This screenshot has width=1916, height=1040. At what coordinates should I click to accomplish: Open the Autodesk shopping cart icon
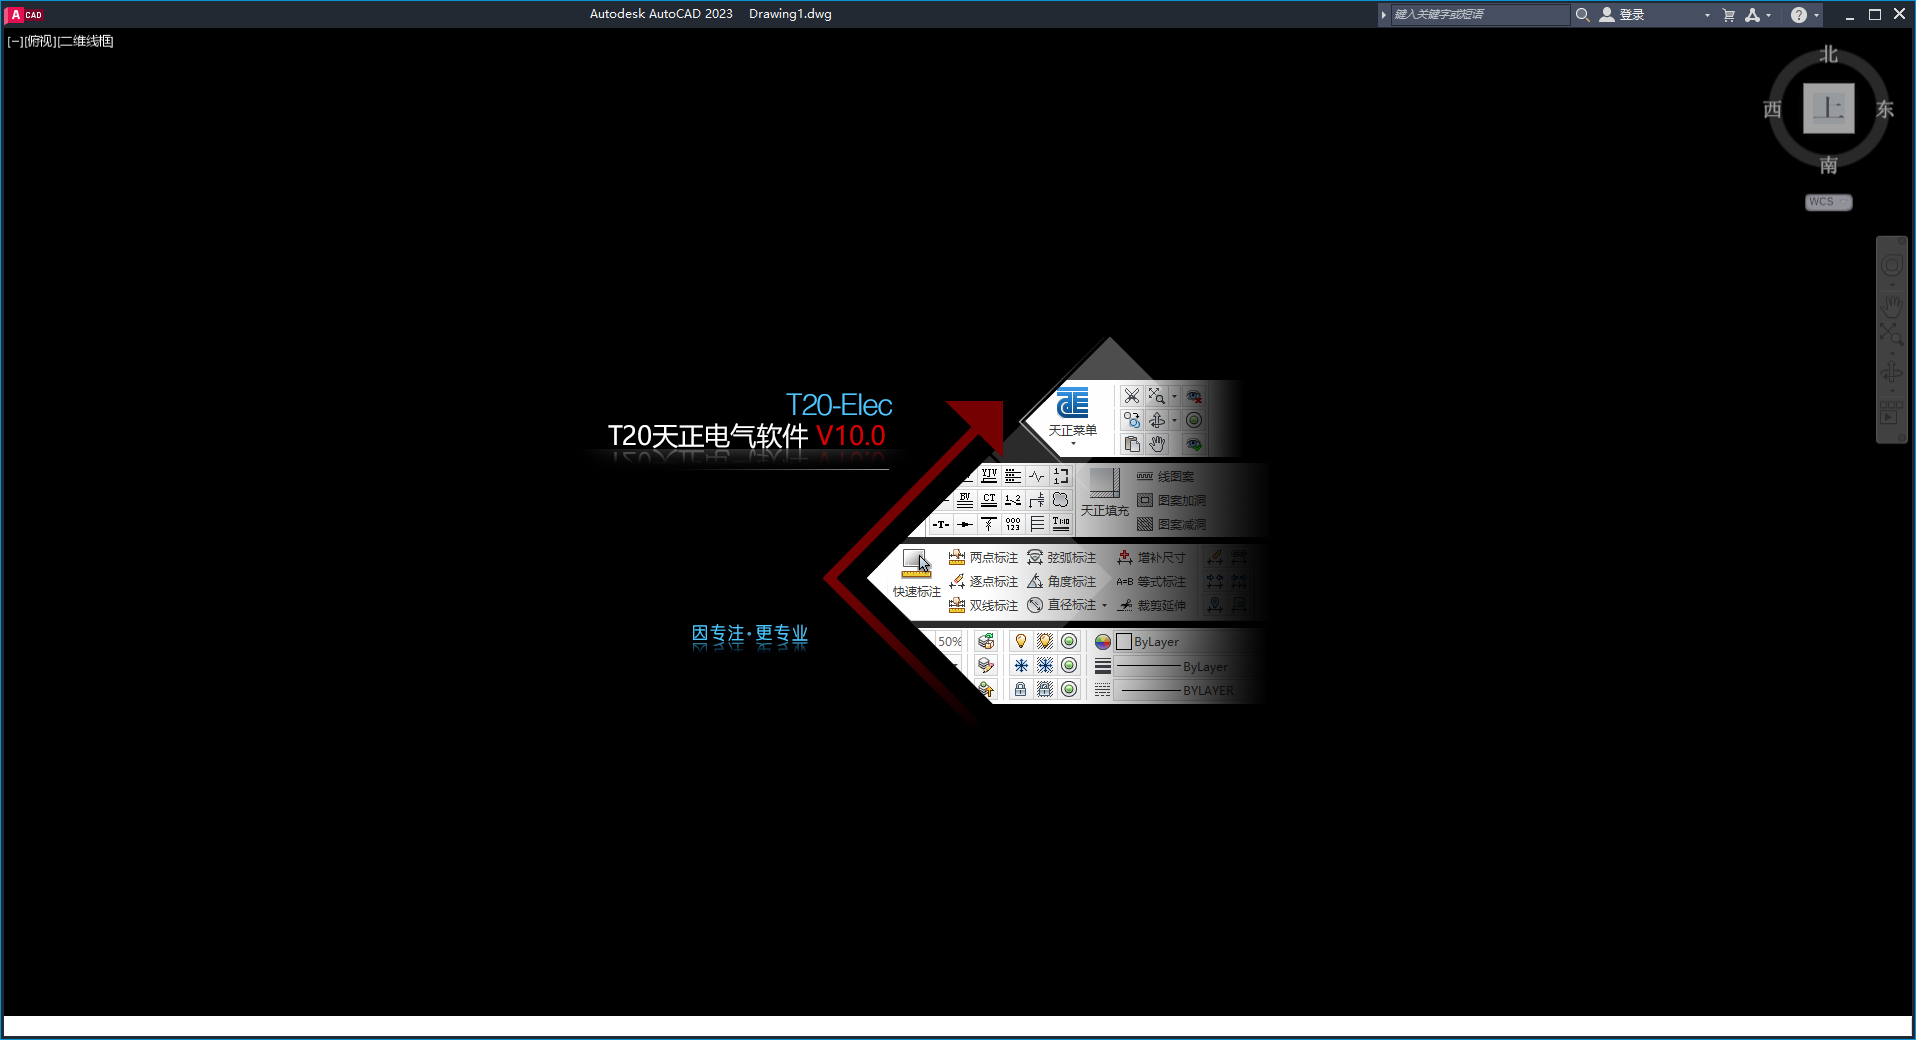coord(1728,14)
